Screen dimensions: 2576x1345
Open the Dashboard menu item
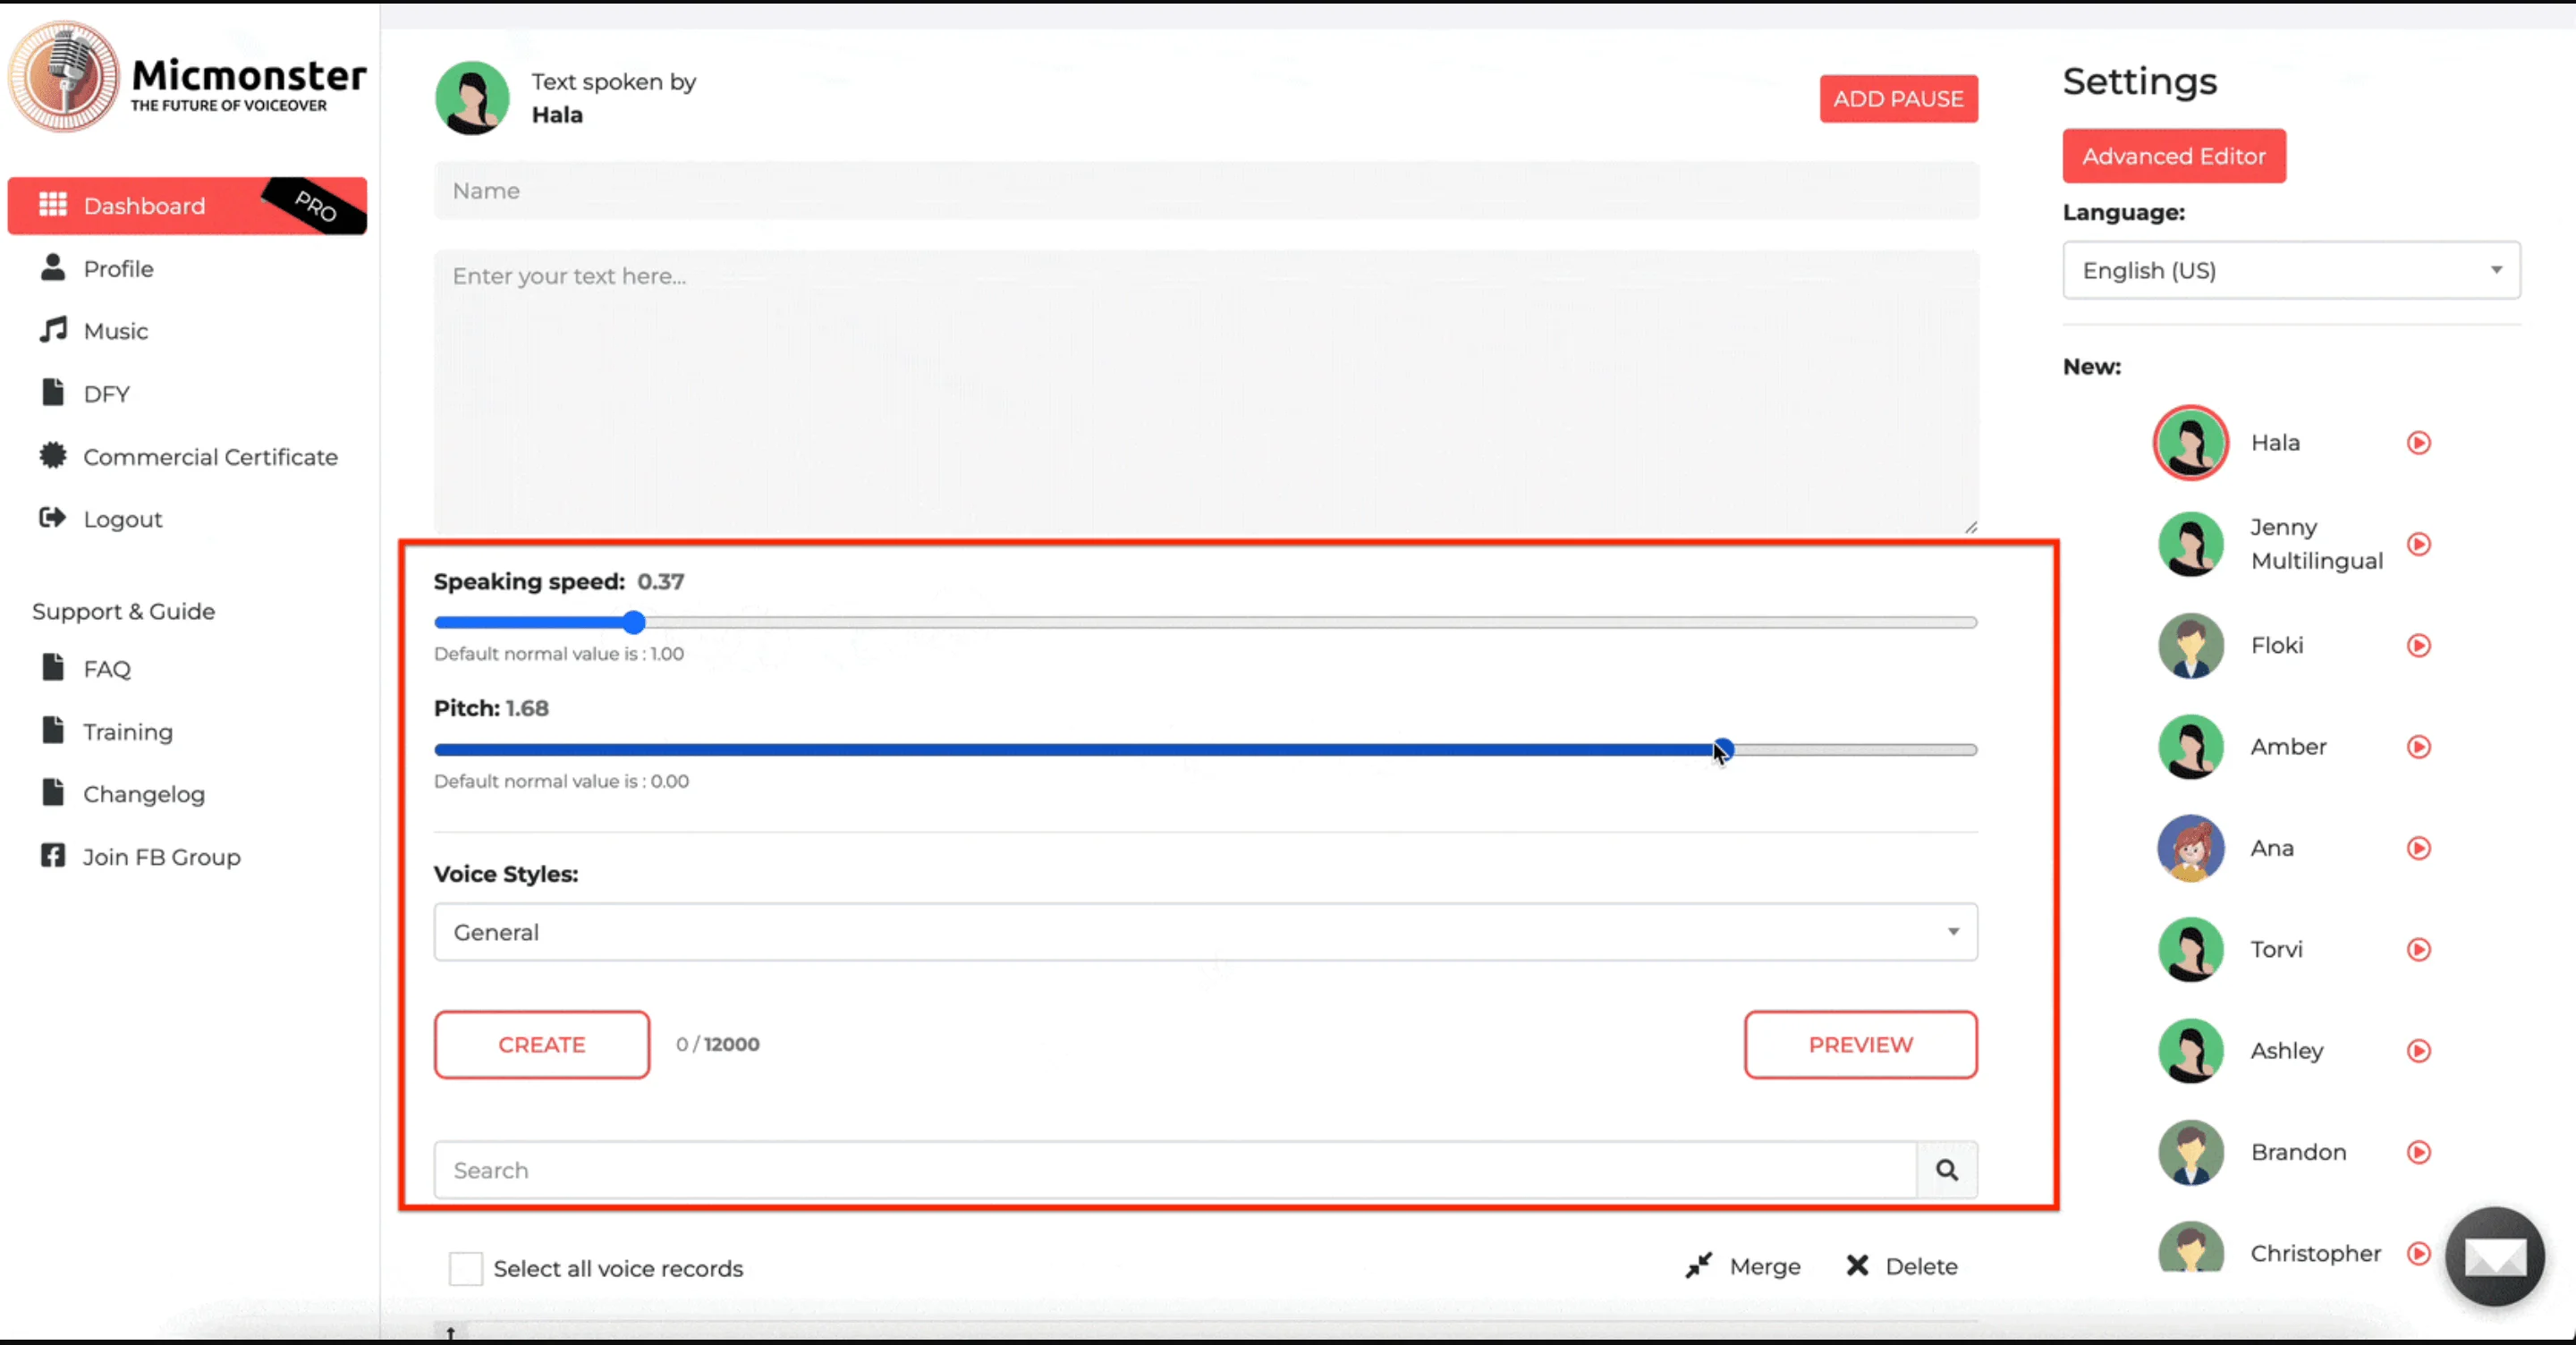[187, 206]
